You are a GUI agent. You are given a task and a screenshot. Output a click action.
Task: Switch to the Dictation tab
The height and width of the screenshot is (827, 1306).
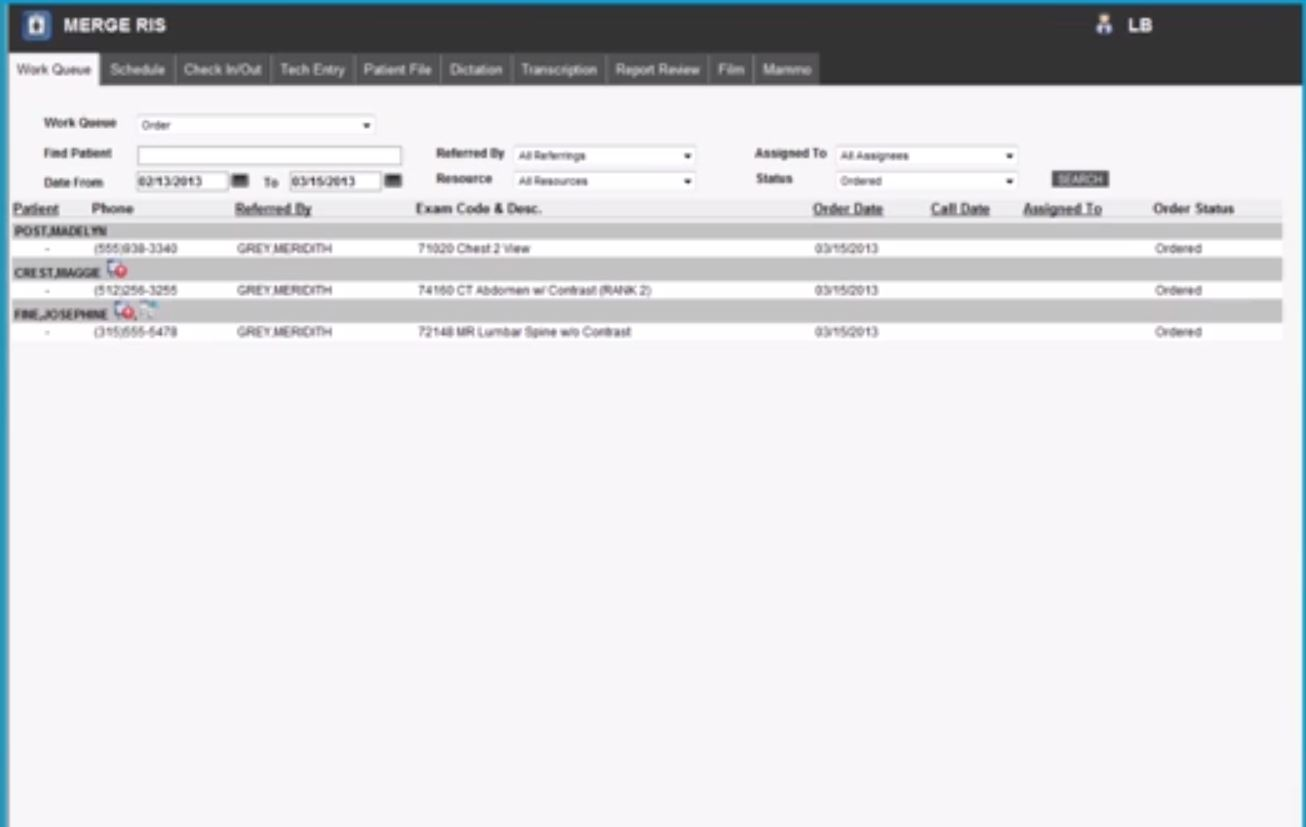[x=476, y=70]
